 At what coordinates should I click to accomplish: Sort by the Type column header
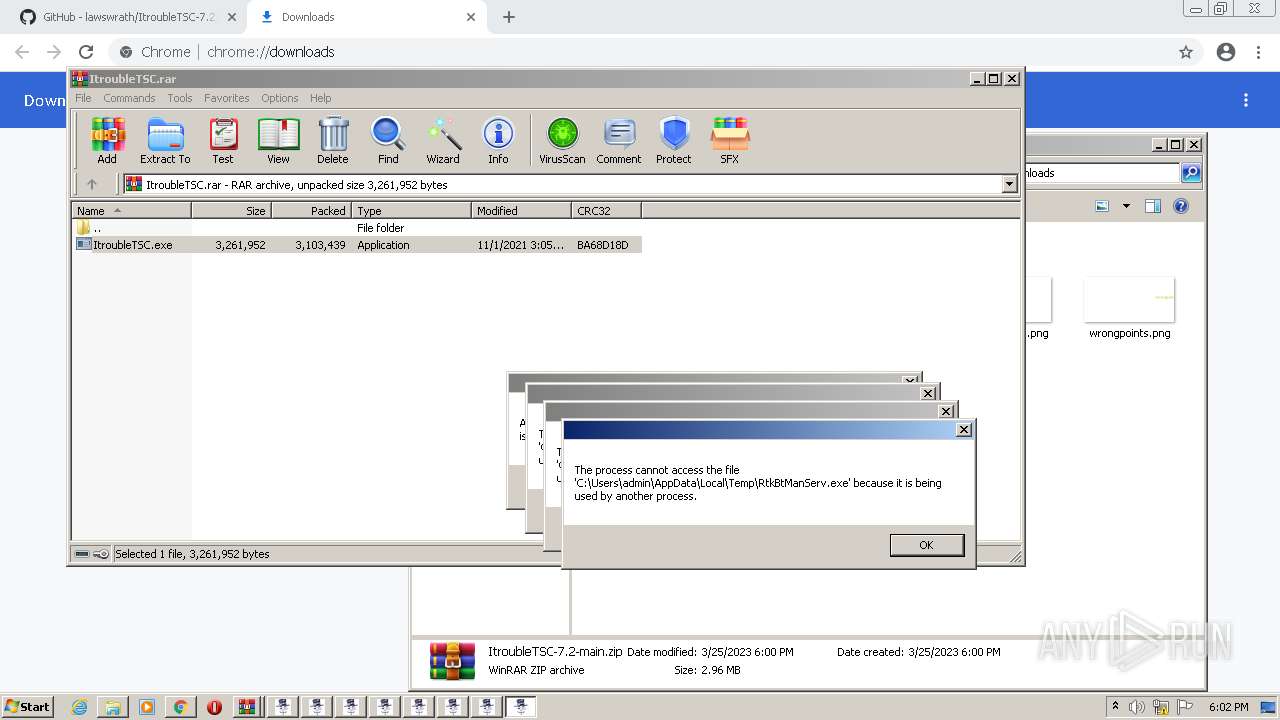411,210
